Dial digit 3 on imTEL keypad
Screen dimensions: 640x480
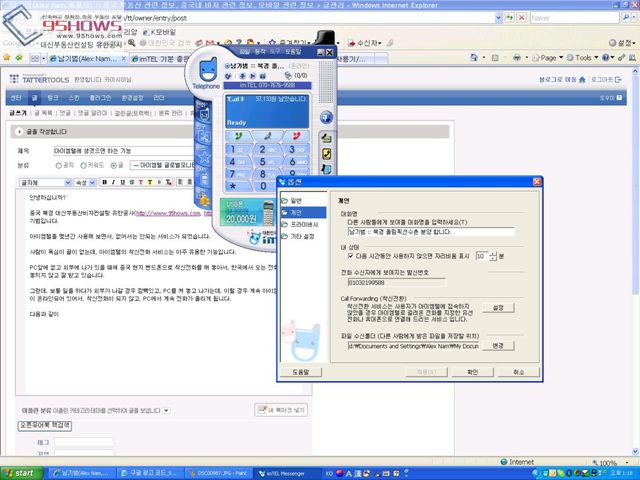[297, 149]
